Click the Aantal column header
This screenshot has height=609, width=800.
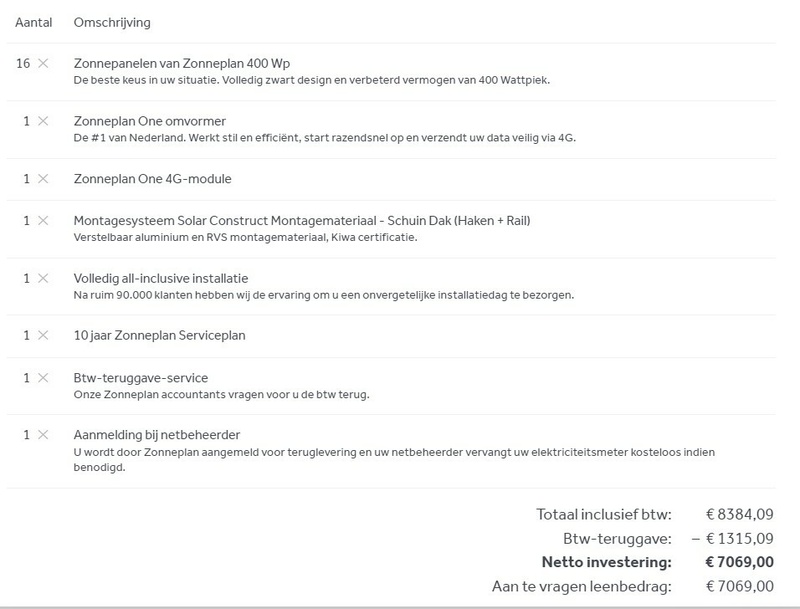pyautogui.click(x=33, y=22)
